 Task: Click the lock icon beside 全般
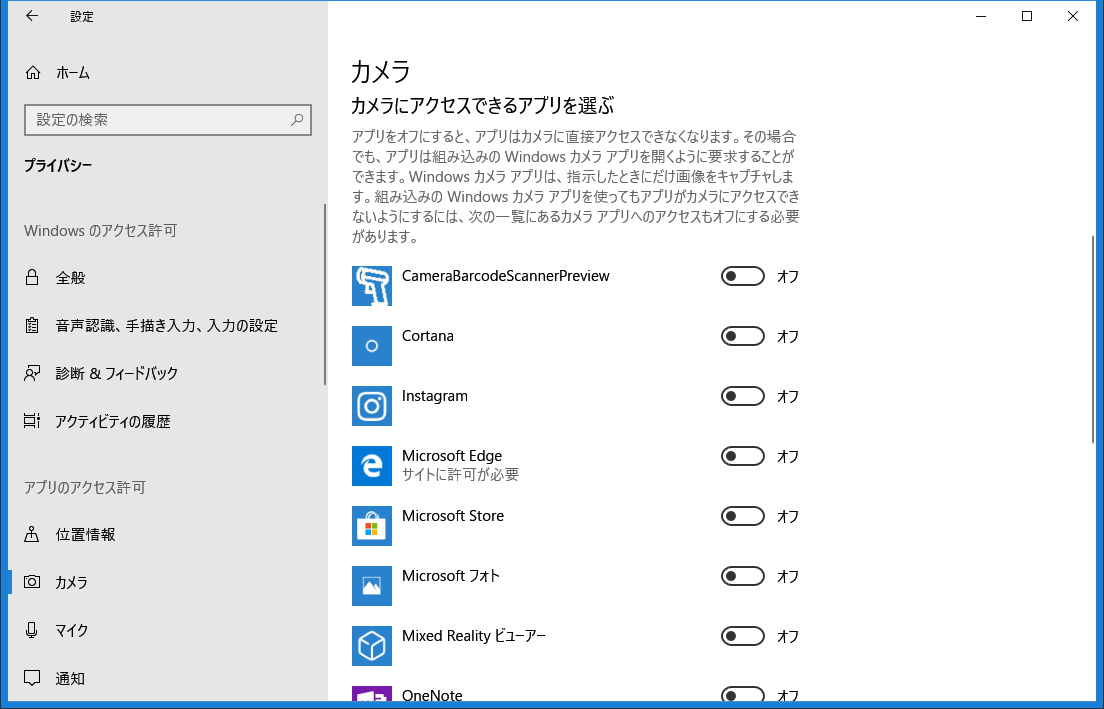[x=32, y=277]
